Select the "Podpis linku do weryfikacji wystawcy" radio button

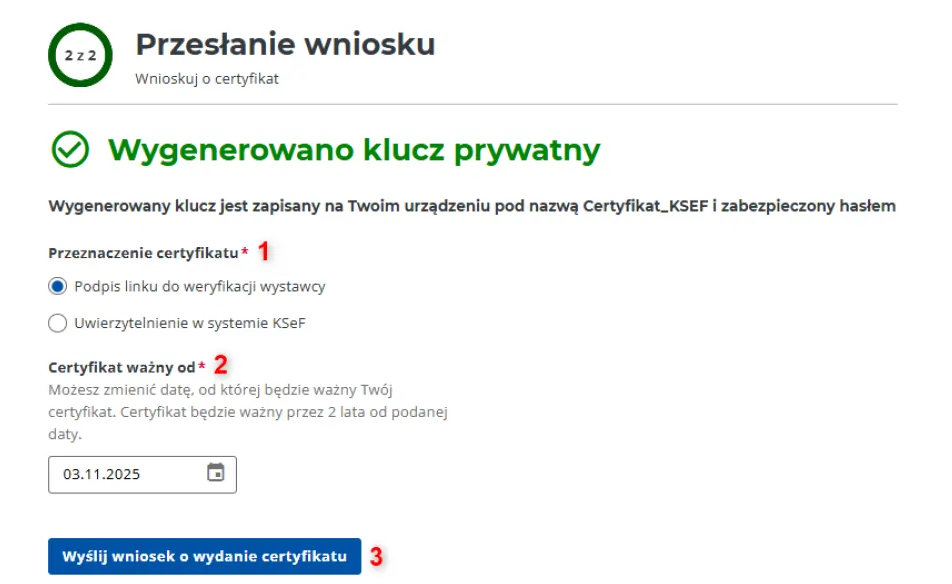coord(58,286)
